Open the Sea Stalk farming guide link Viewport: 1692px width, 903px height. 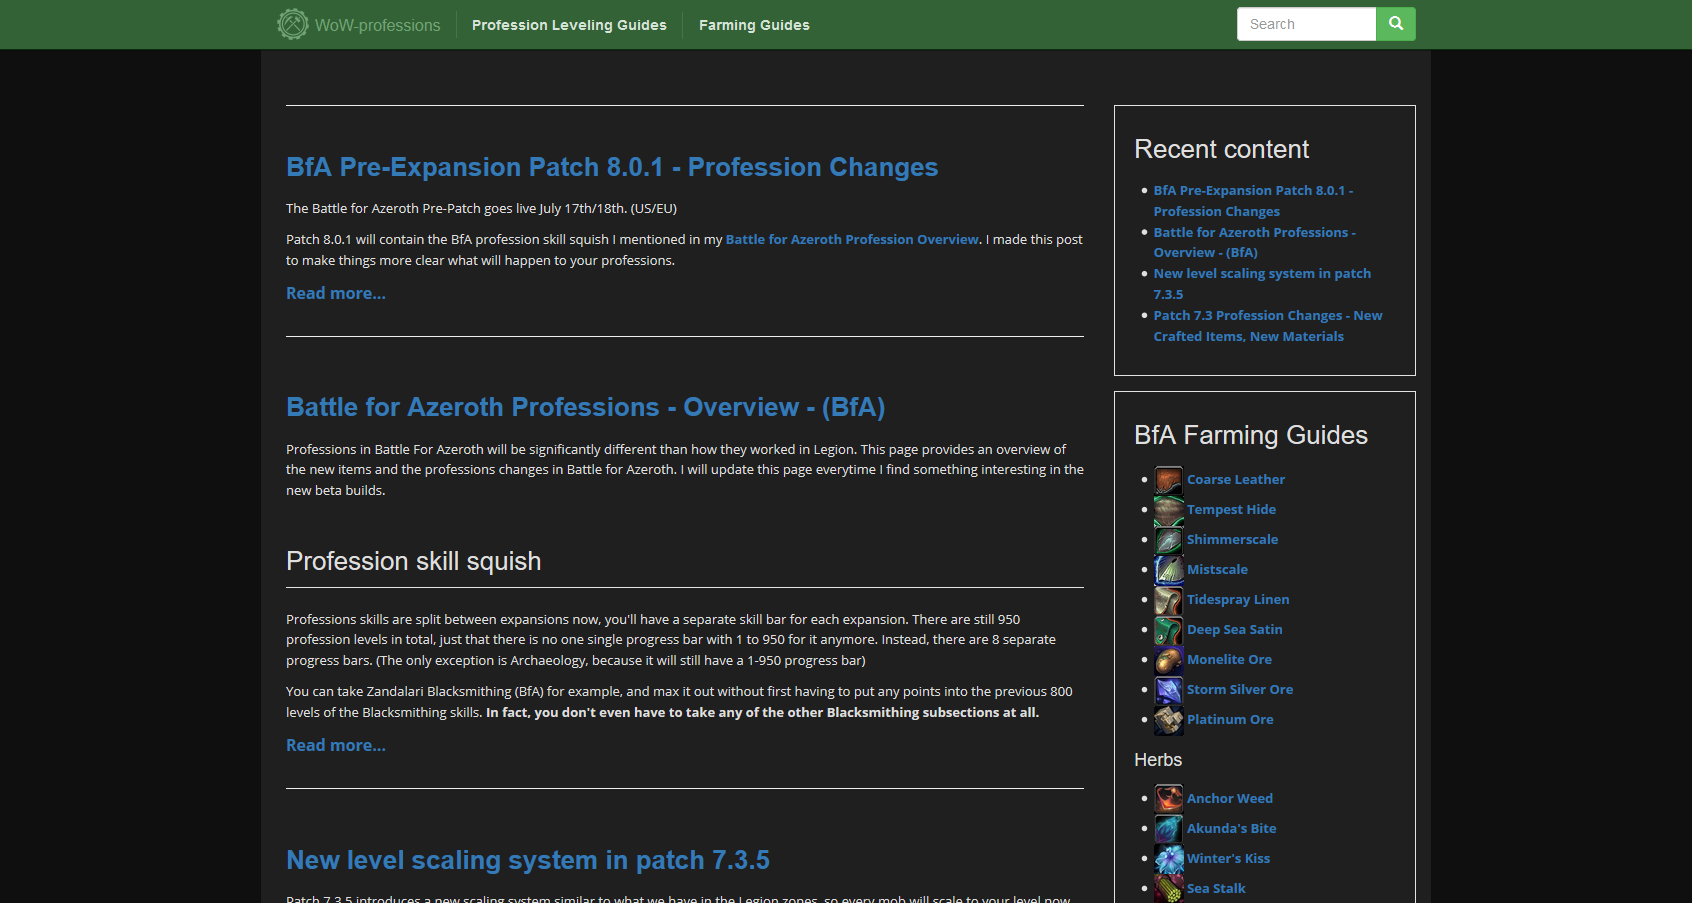[x=1216, y=889]
